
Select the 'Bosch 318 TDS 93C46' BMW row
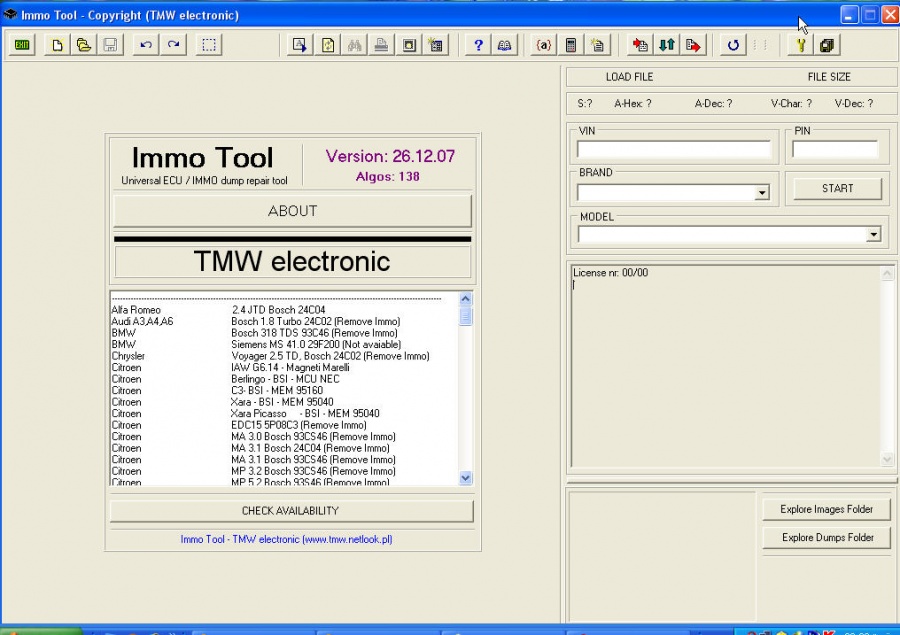coord(284,333)
